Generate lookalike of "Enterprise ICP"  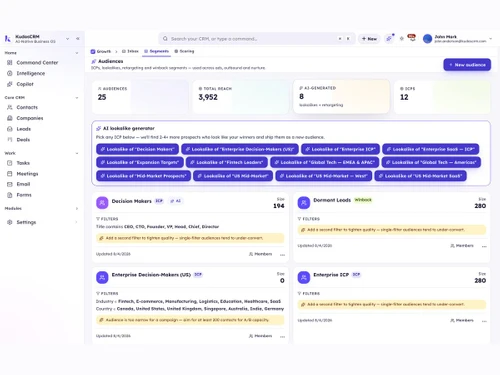click(340, 149)
